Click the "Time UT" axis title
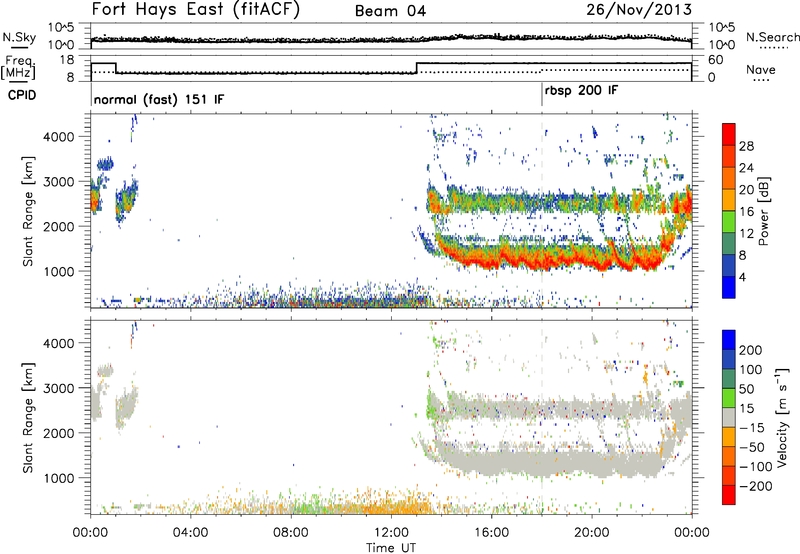 (x=391, y=548)
